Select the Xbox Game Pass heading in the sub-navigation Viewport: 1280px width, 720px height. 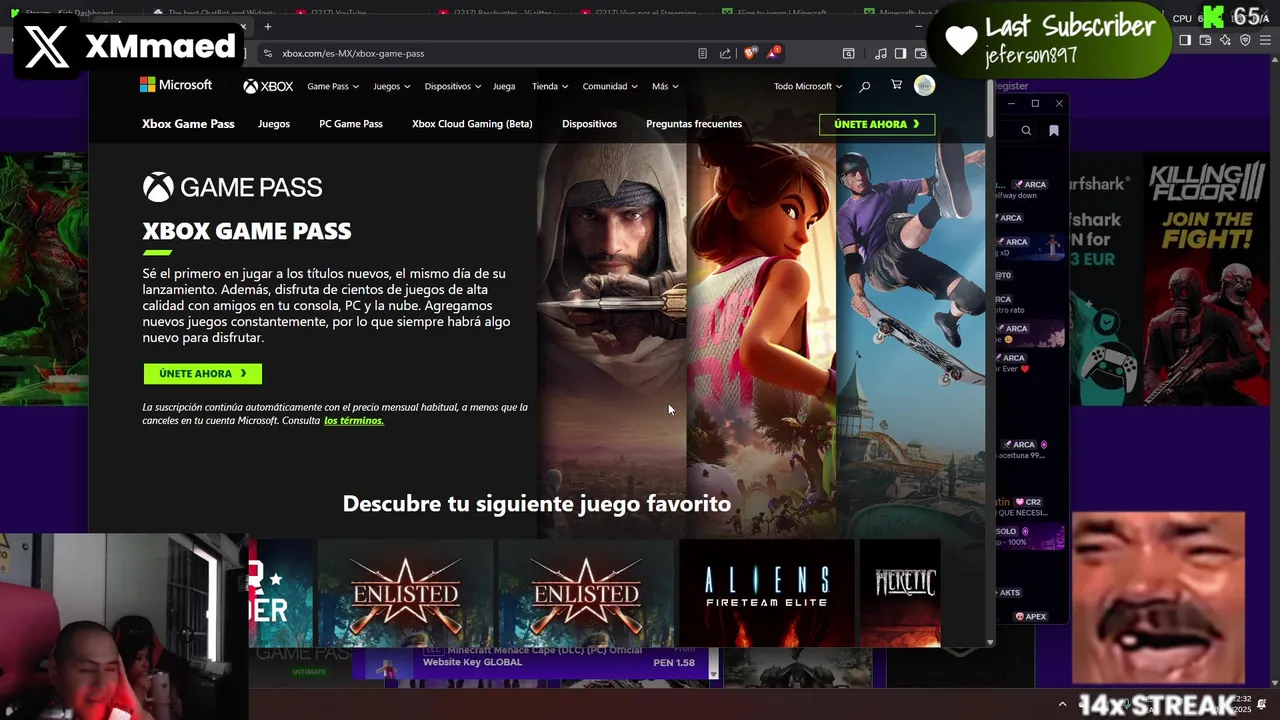pyautogui.click(x=188, y=124)
